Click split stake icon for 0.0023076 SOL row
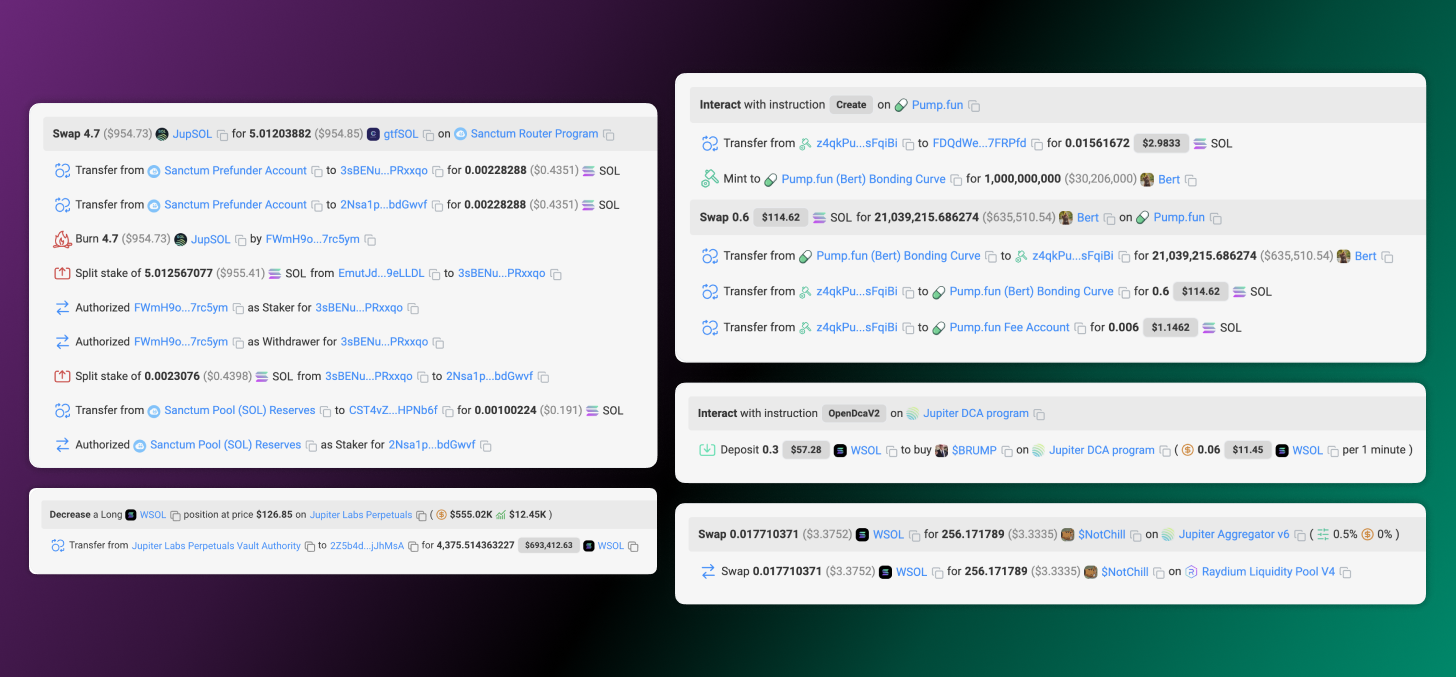 point(62,376)
